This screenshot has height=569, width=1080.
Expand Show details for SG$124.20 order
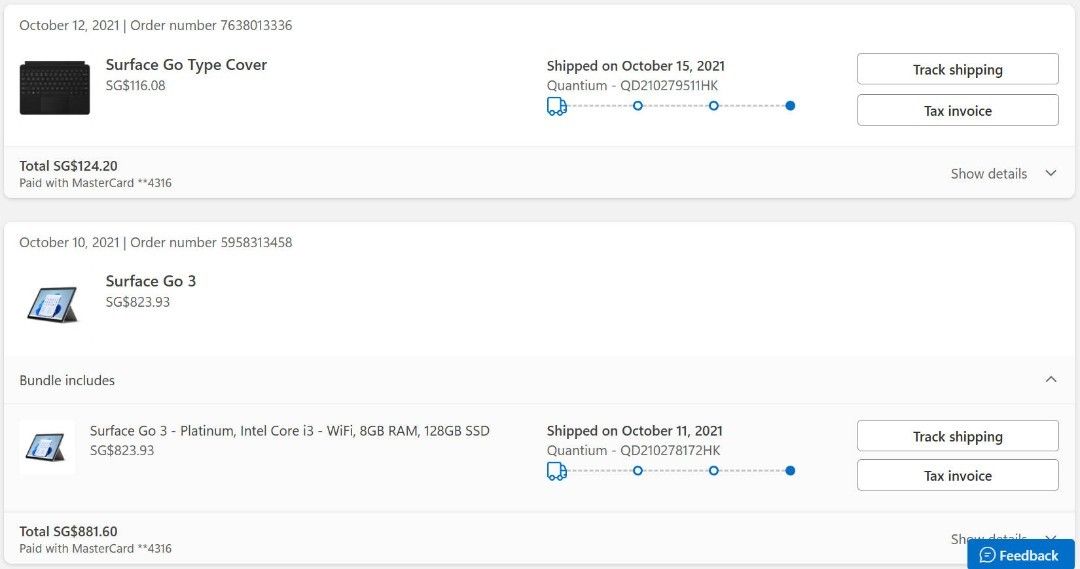click(988, 174)
